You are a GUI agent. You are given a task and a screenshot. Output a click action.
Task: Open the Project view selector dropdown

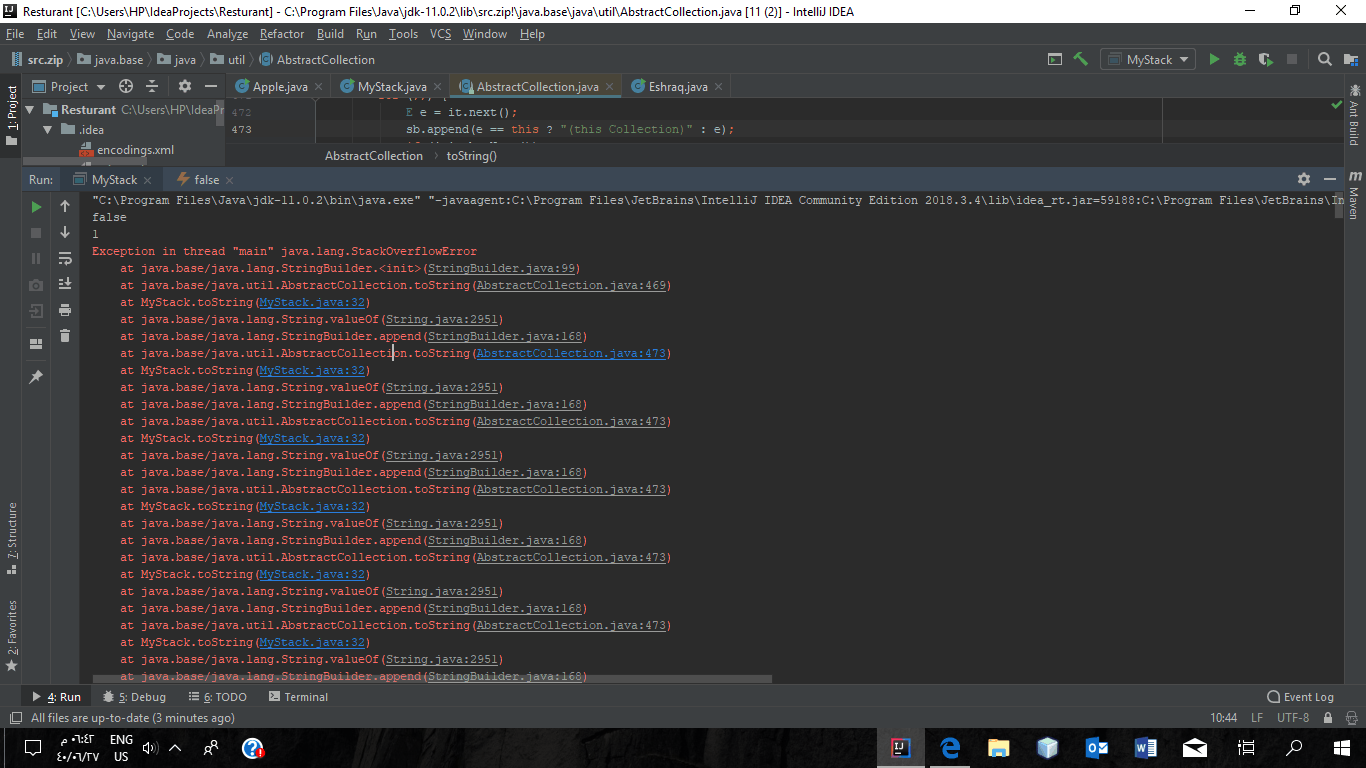[68, 87]
